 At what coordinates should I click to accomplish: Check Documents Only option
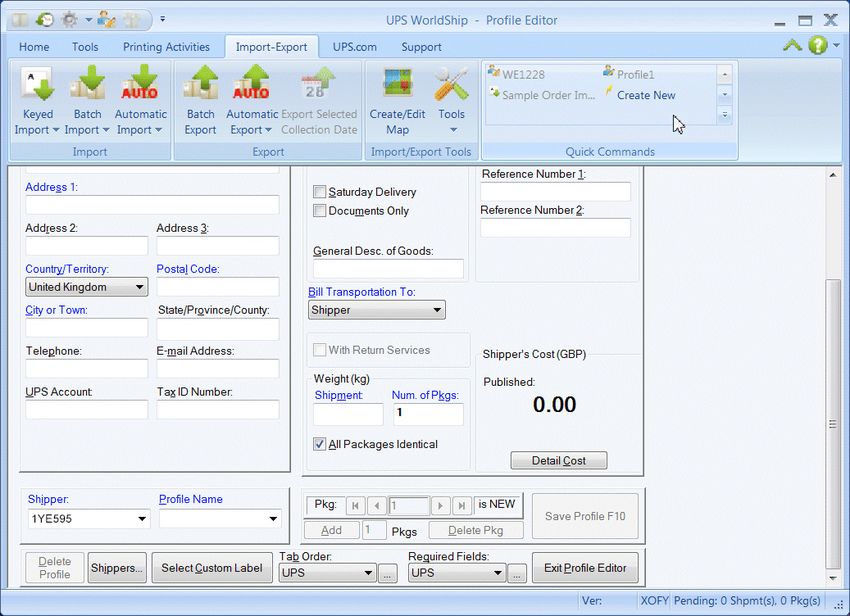point(319,210)
